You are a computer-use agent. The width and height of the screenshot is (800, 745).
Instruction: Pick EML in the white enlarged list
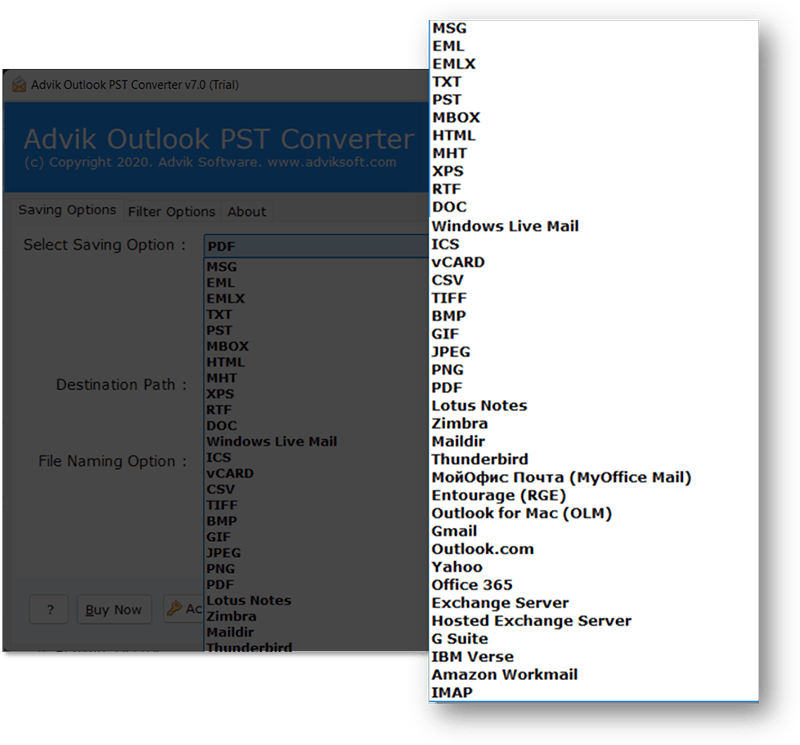[448, 46]
